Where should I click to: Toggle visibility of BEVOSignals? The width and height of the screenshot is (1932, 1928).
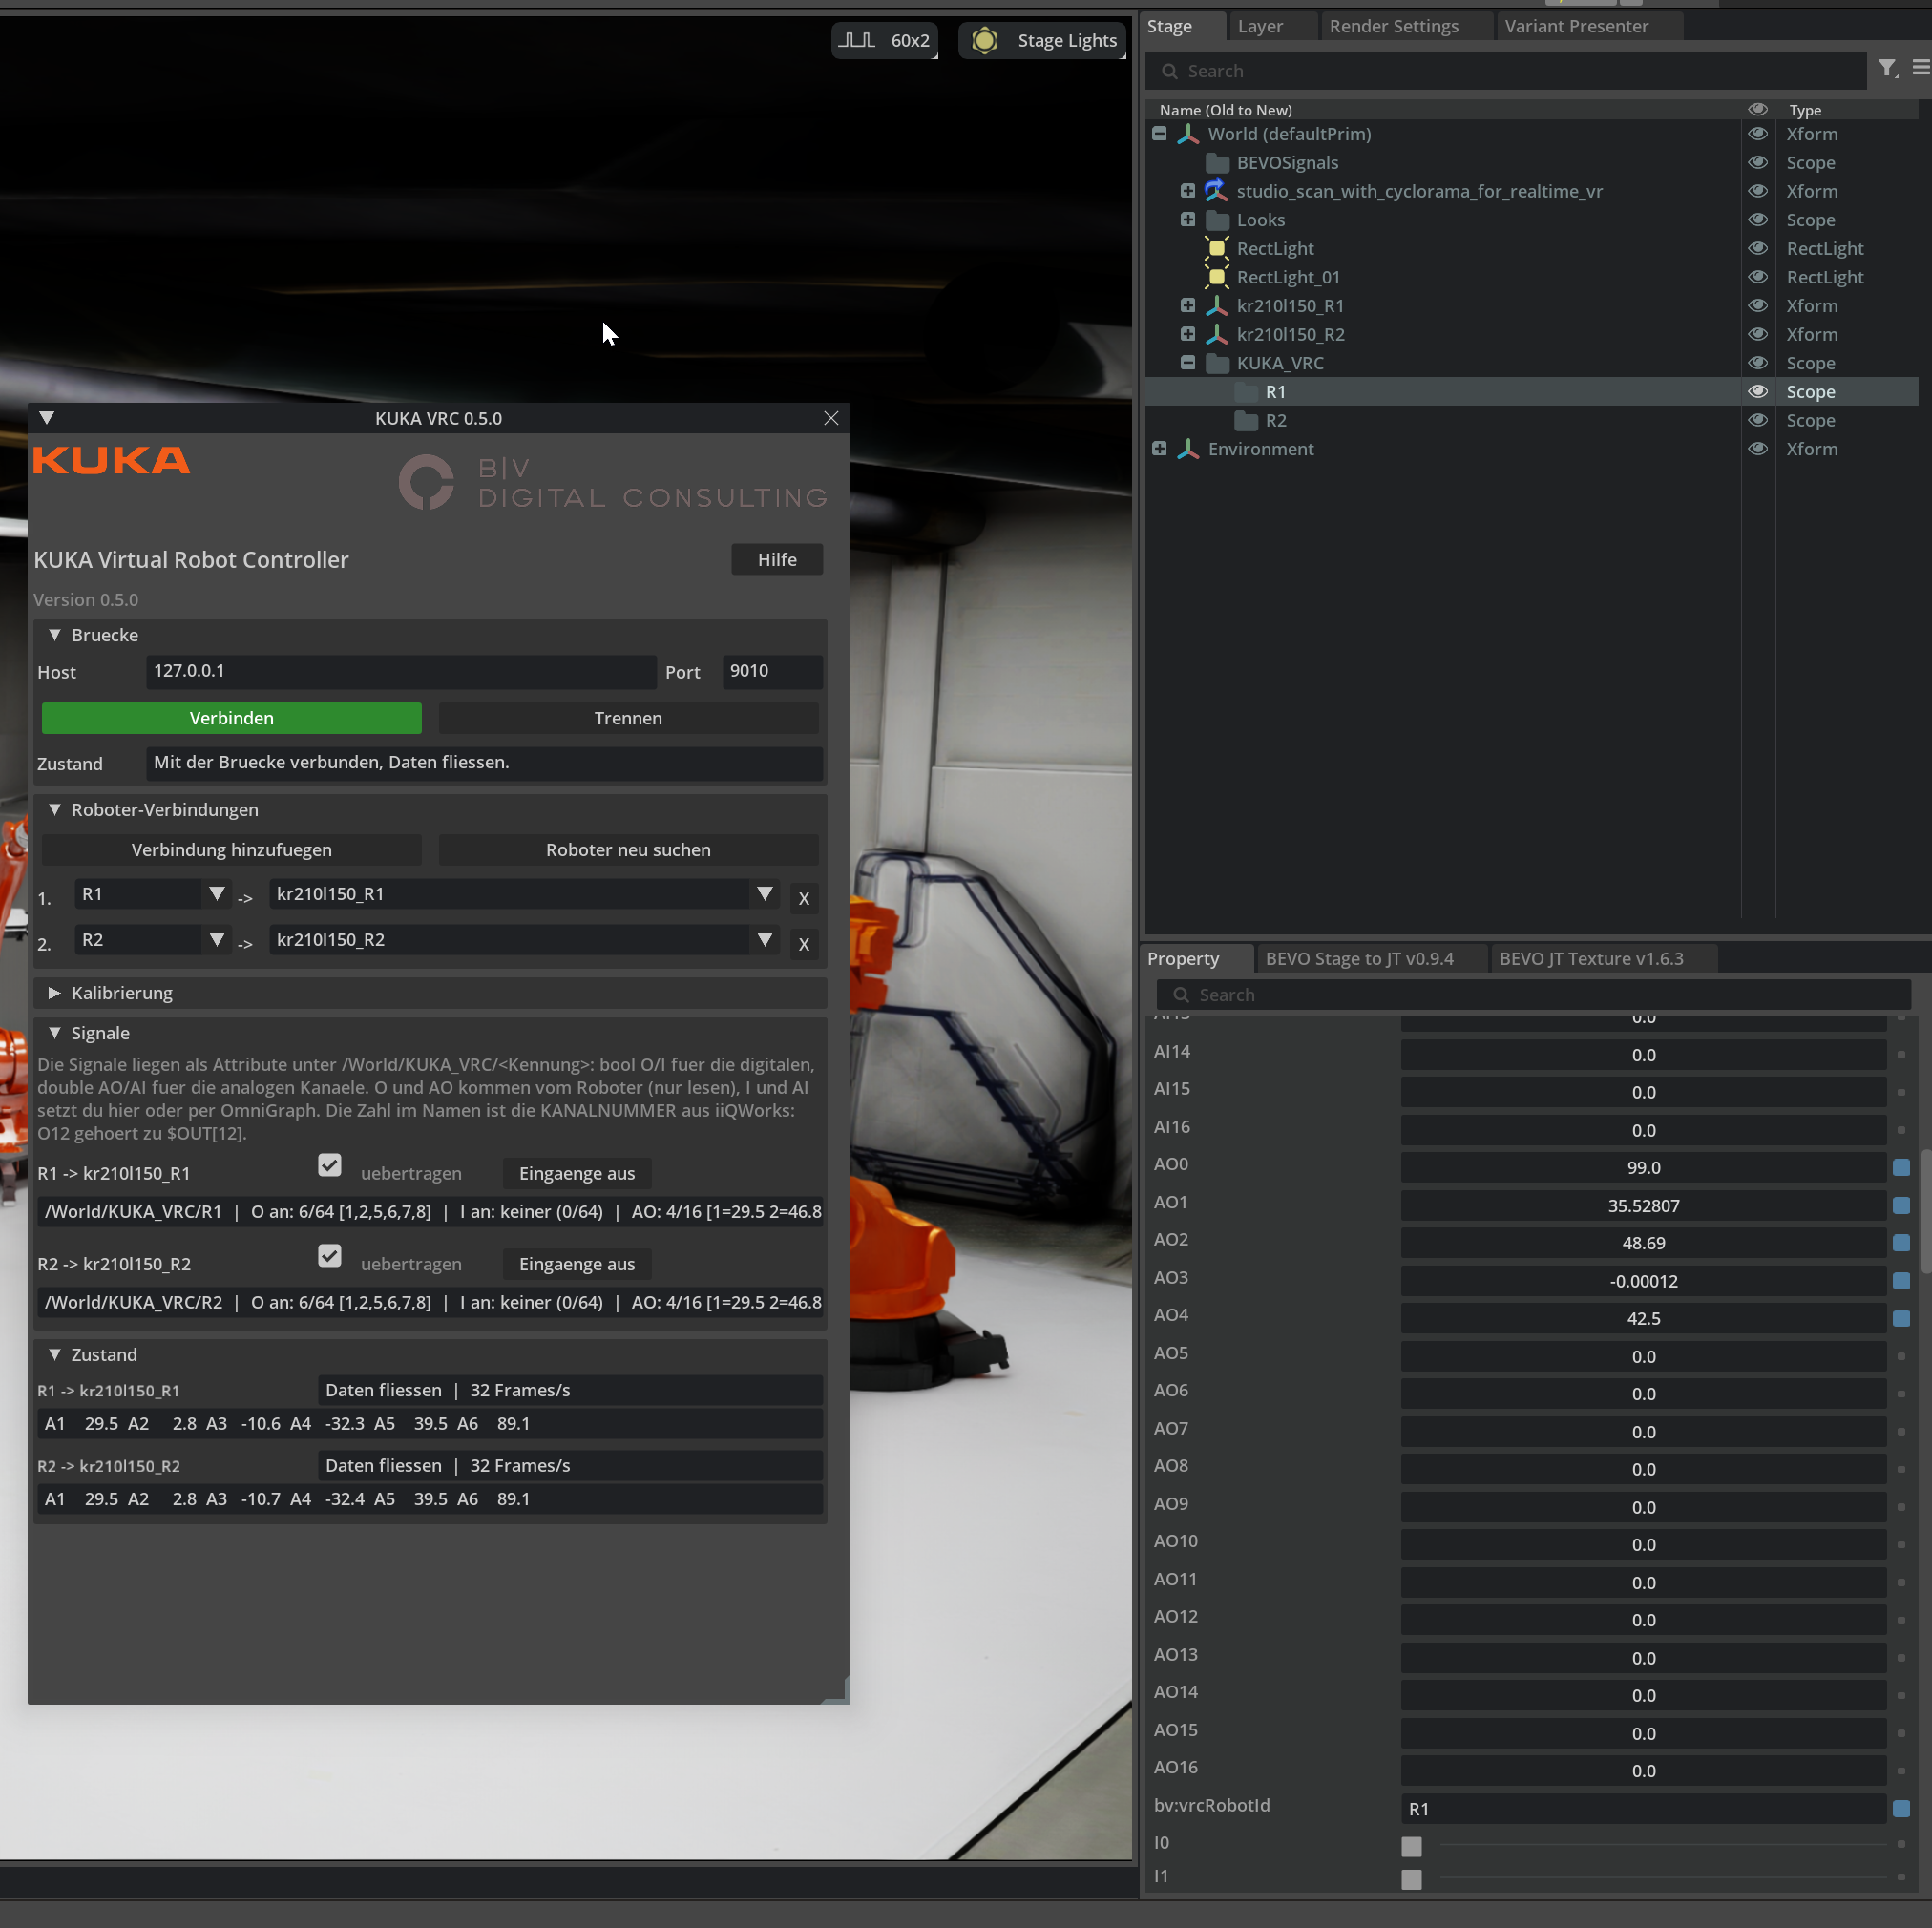1757,163
